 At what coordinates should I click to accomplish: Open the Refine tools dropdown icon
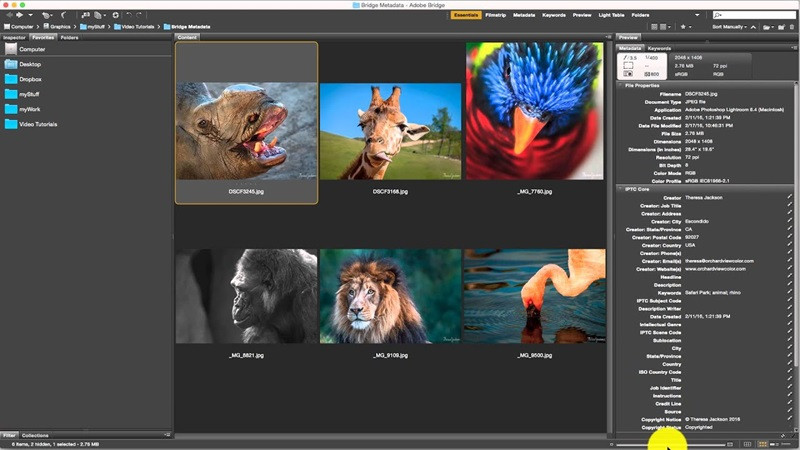click(99, 15)
